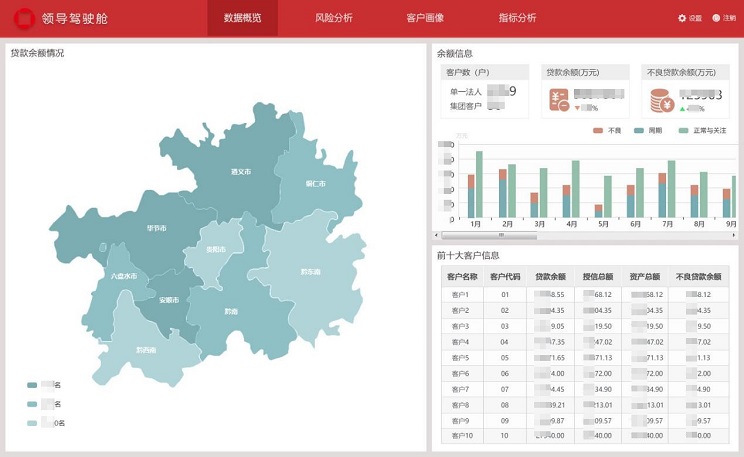Click the 贷款余额 column header
The height and width of the screenshot is (457, 744).
point(551,276)
